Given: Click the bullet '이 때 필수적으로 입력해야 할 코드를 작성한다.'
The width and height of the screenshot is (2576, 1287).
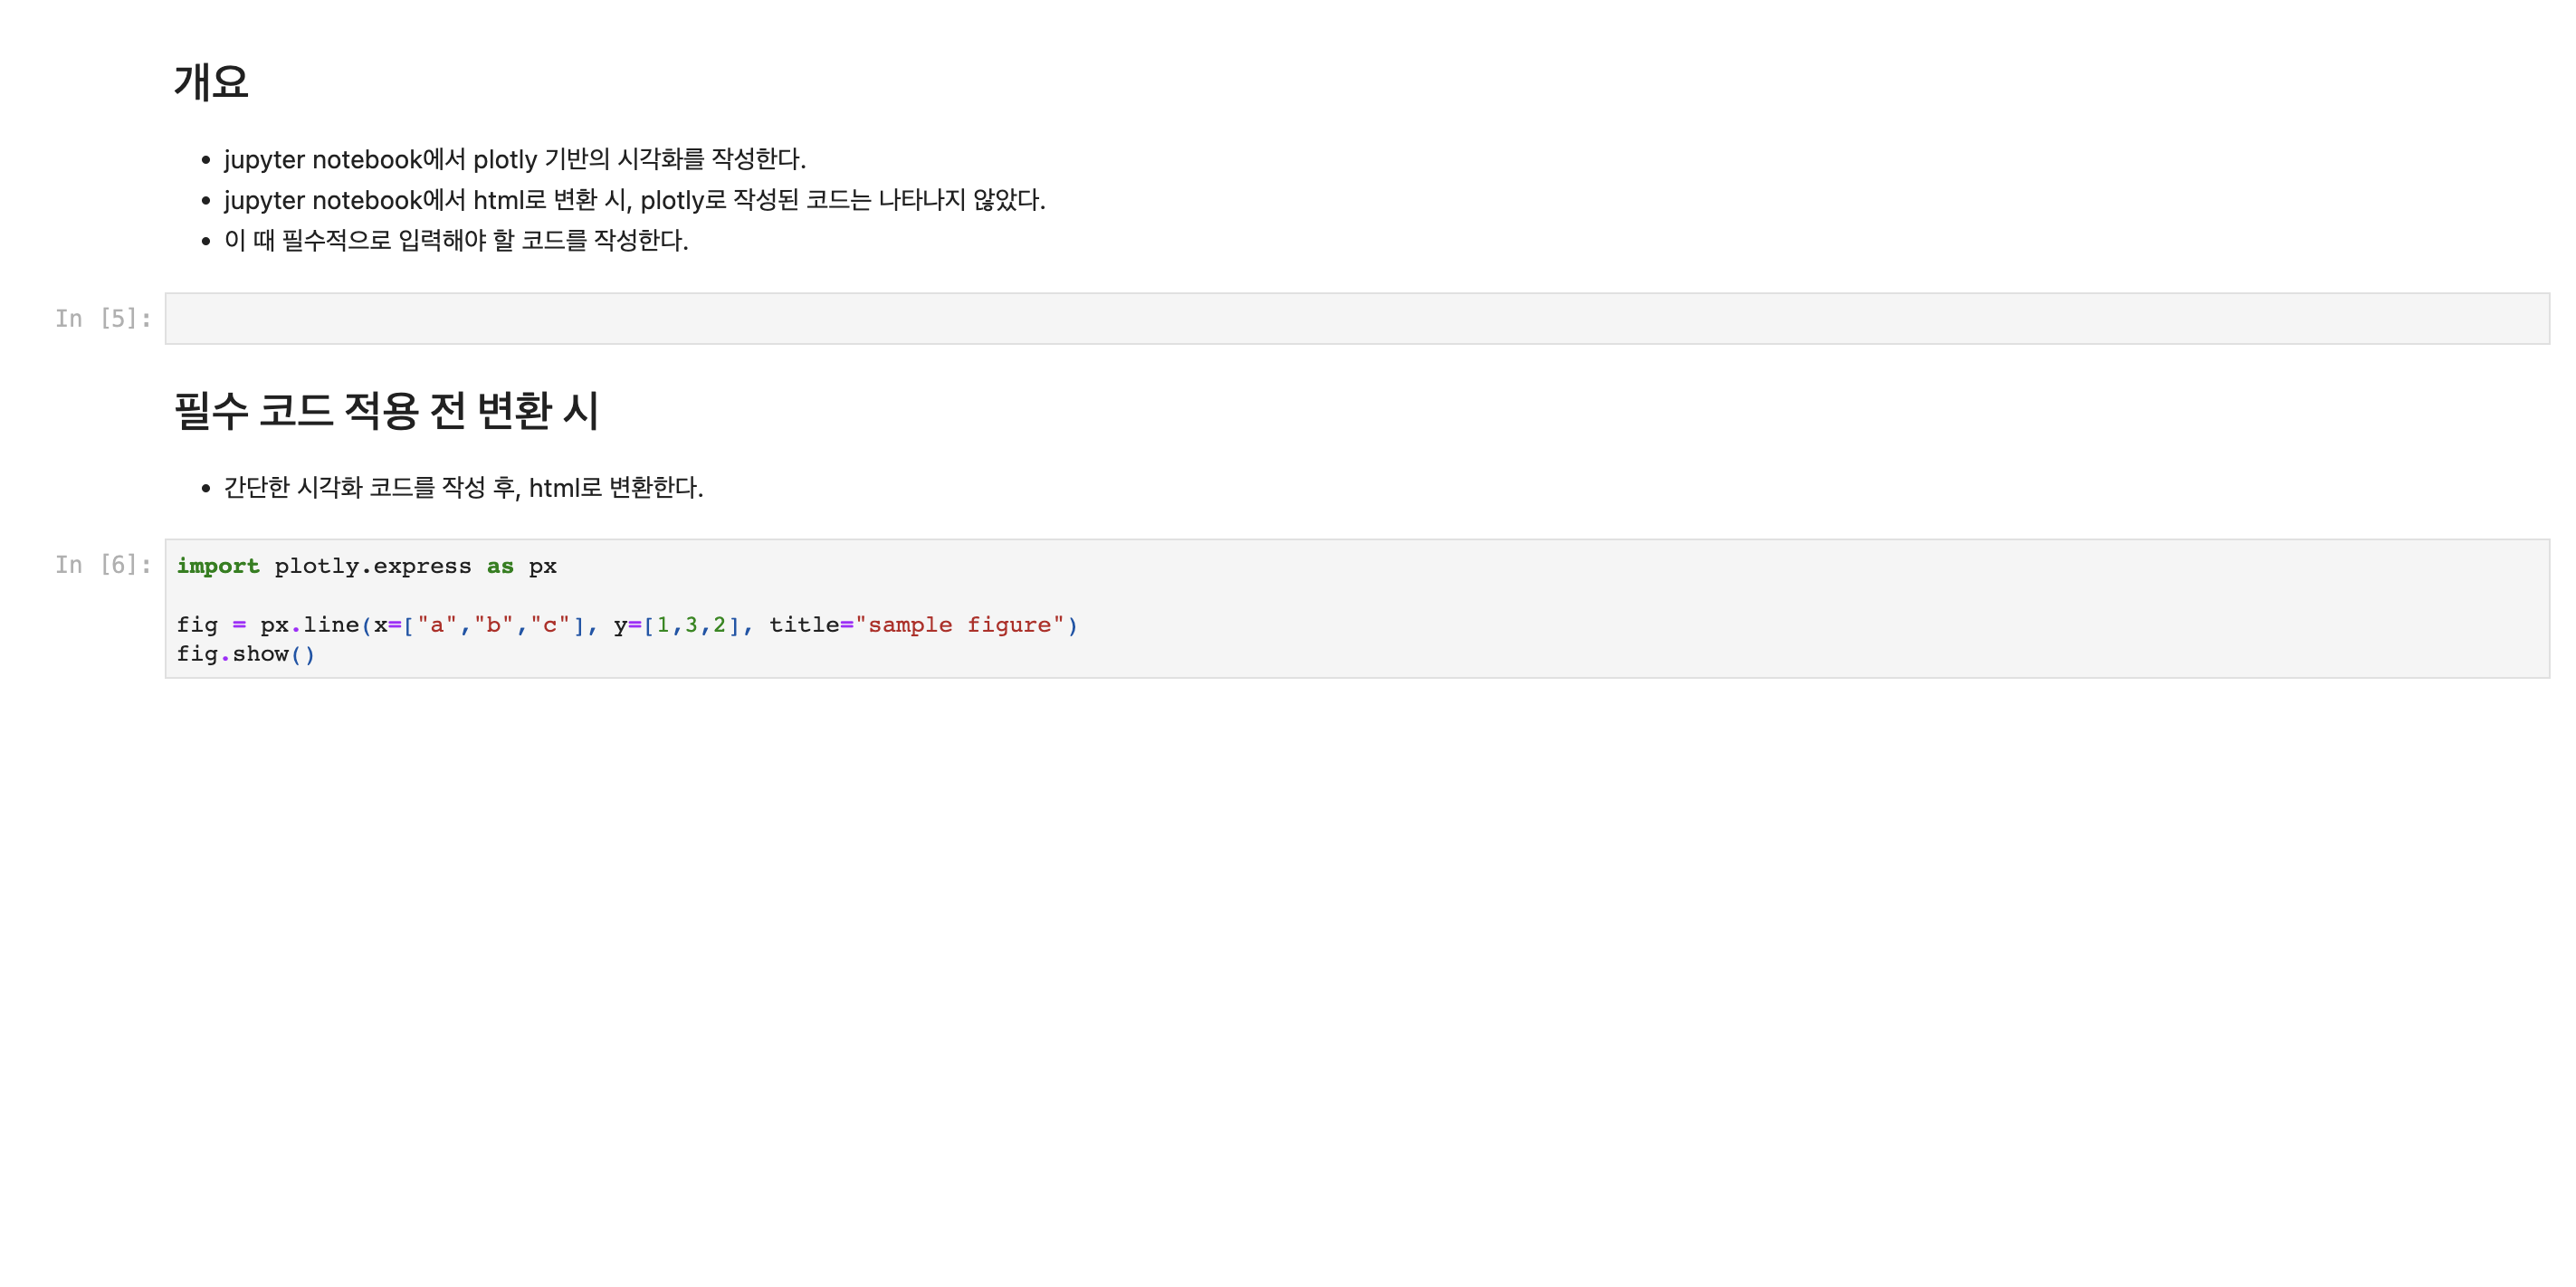Looking at the screenshot, I should [456, 240].
